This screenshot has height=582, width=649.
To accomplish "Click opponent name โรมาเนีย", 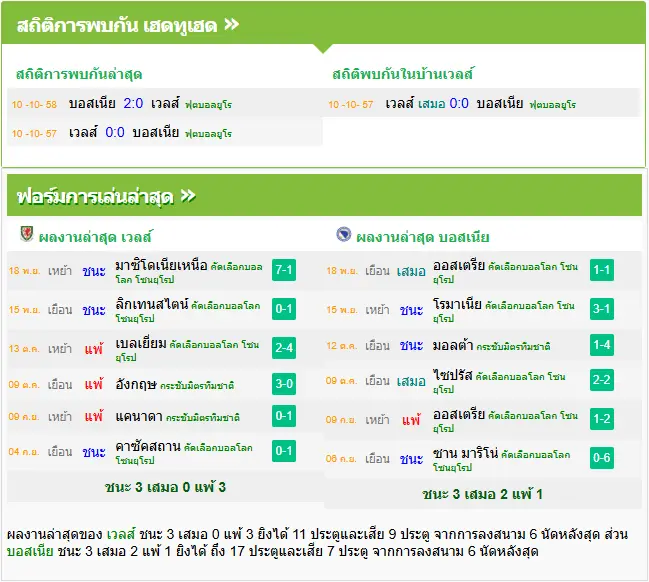I will (457, 304).
